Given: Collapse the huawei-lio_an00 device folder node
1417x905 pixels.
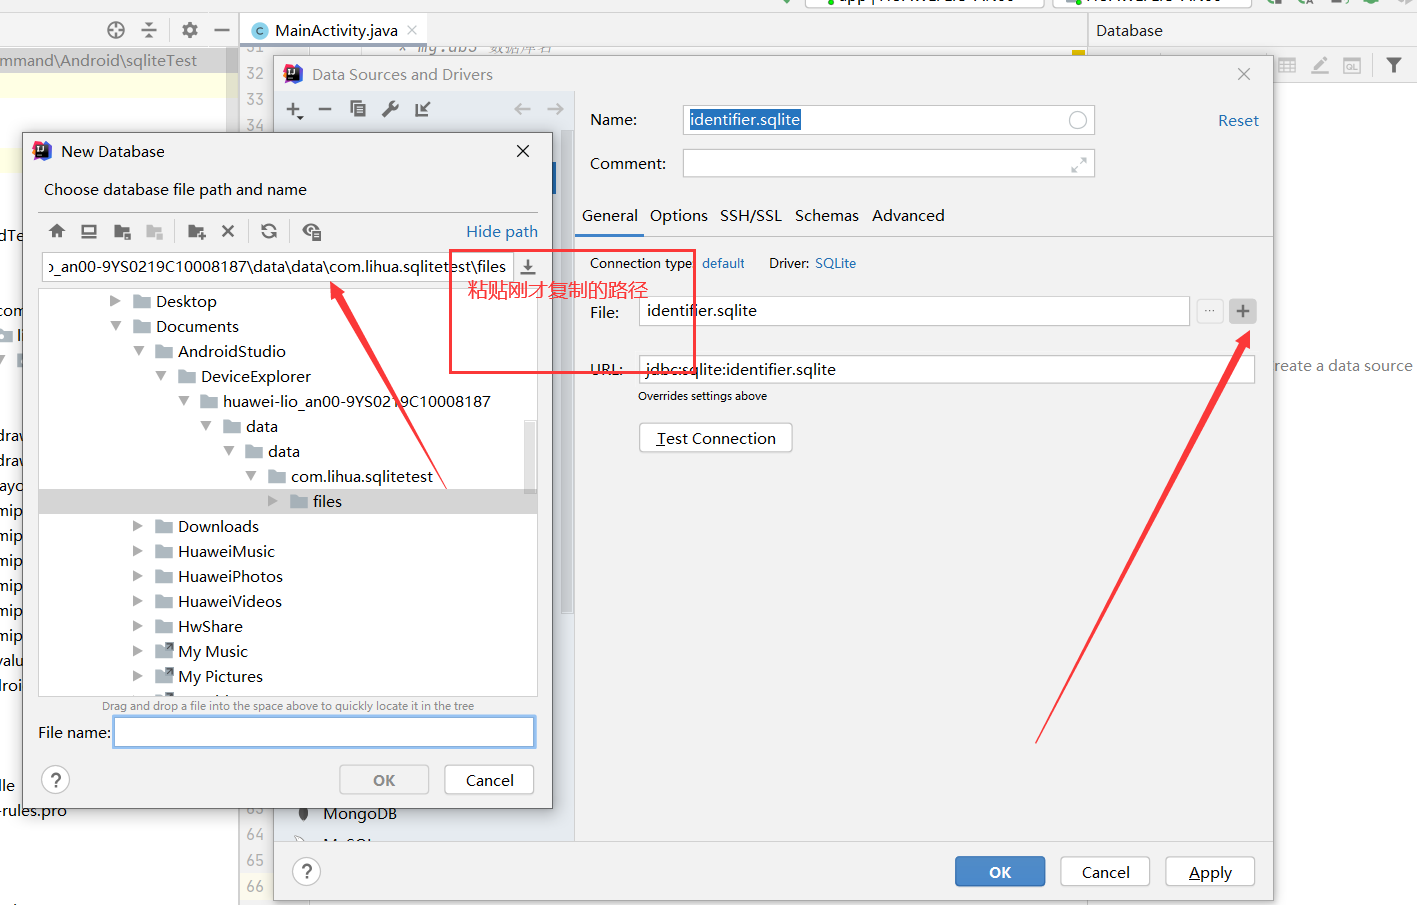Looking at the screenshot, I should (x=183, y=401).
